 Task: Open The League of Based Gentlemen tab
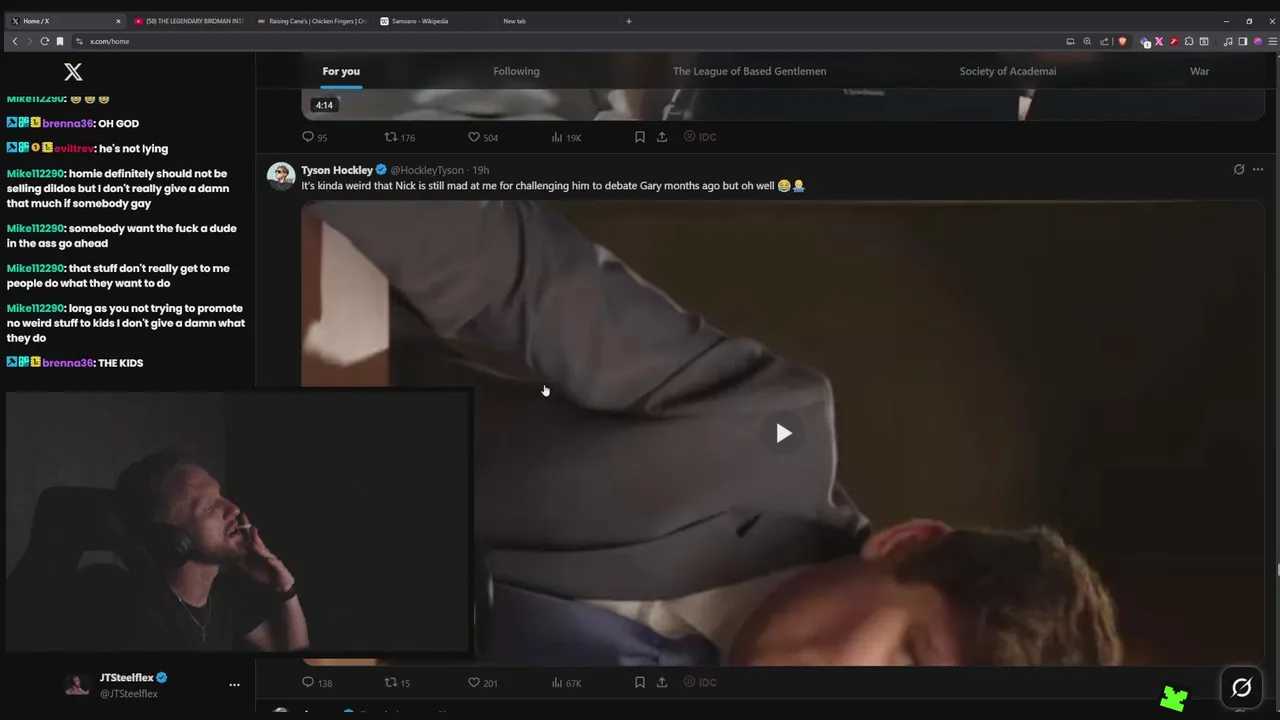749,71
